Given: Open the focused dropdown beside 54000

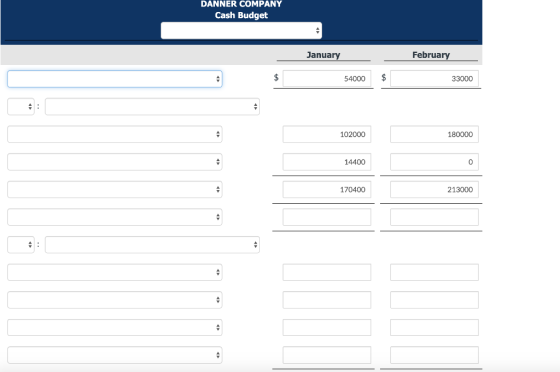Looking at the screenshot, I should pyautogui.click(x=115, y=79).
